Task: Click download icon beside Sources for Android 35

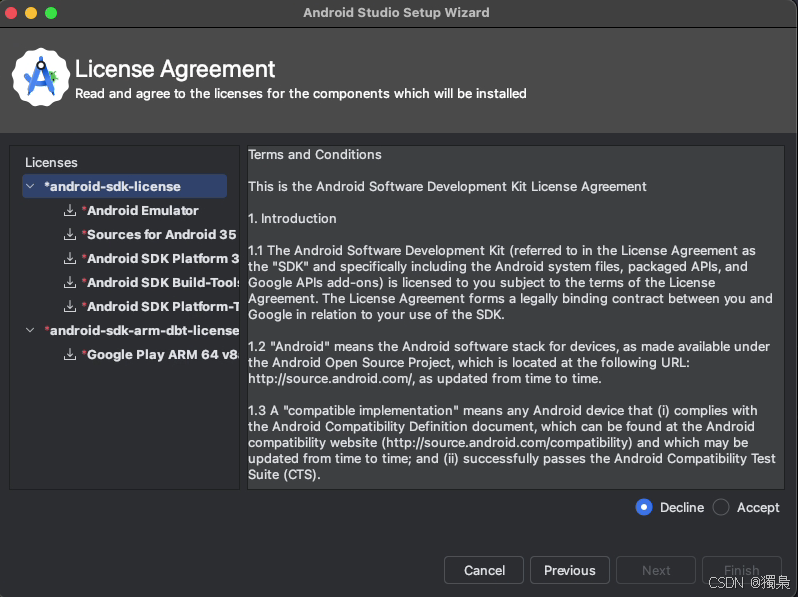Action: coord(70,235)
